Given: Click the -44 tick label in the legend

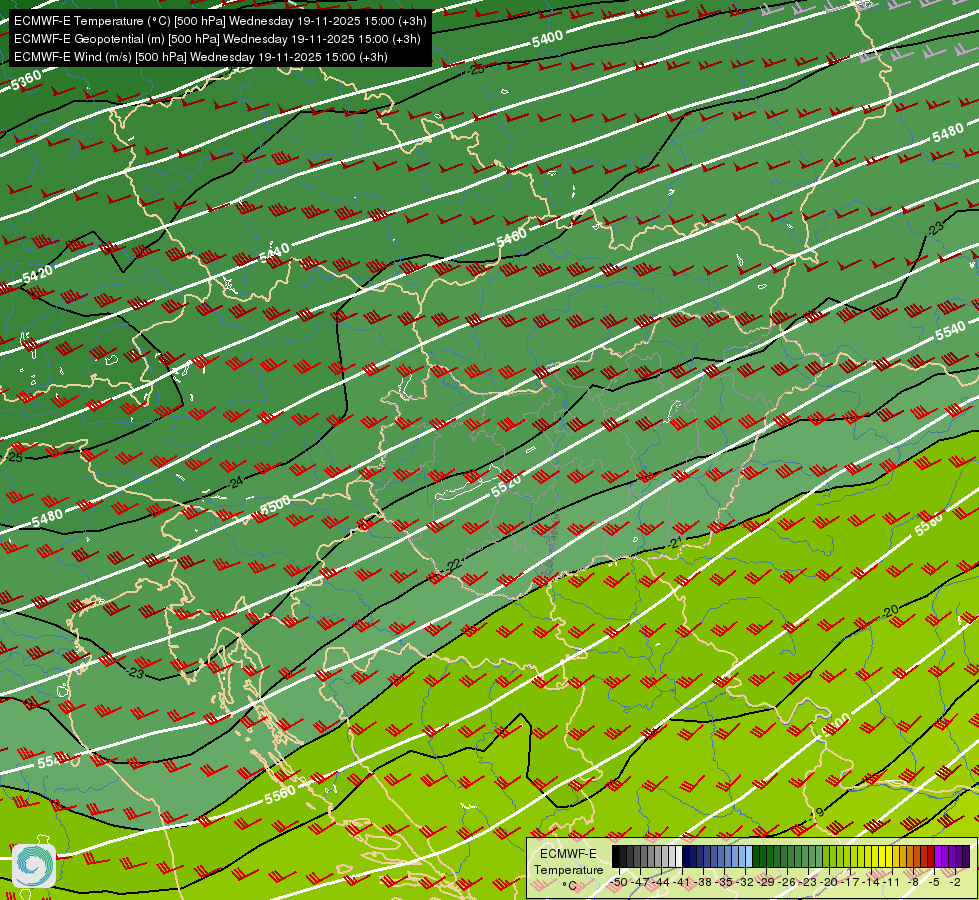Looking at the screenshot, I should tap(661, 882).
